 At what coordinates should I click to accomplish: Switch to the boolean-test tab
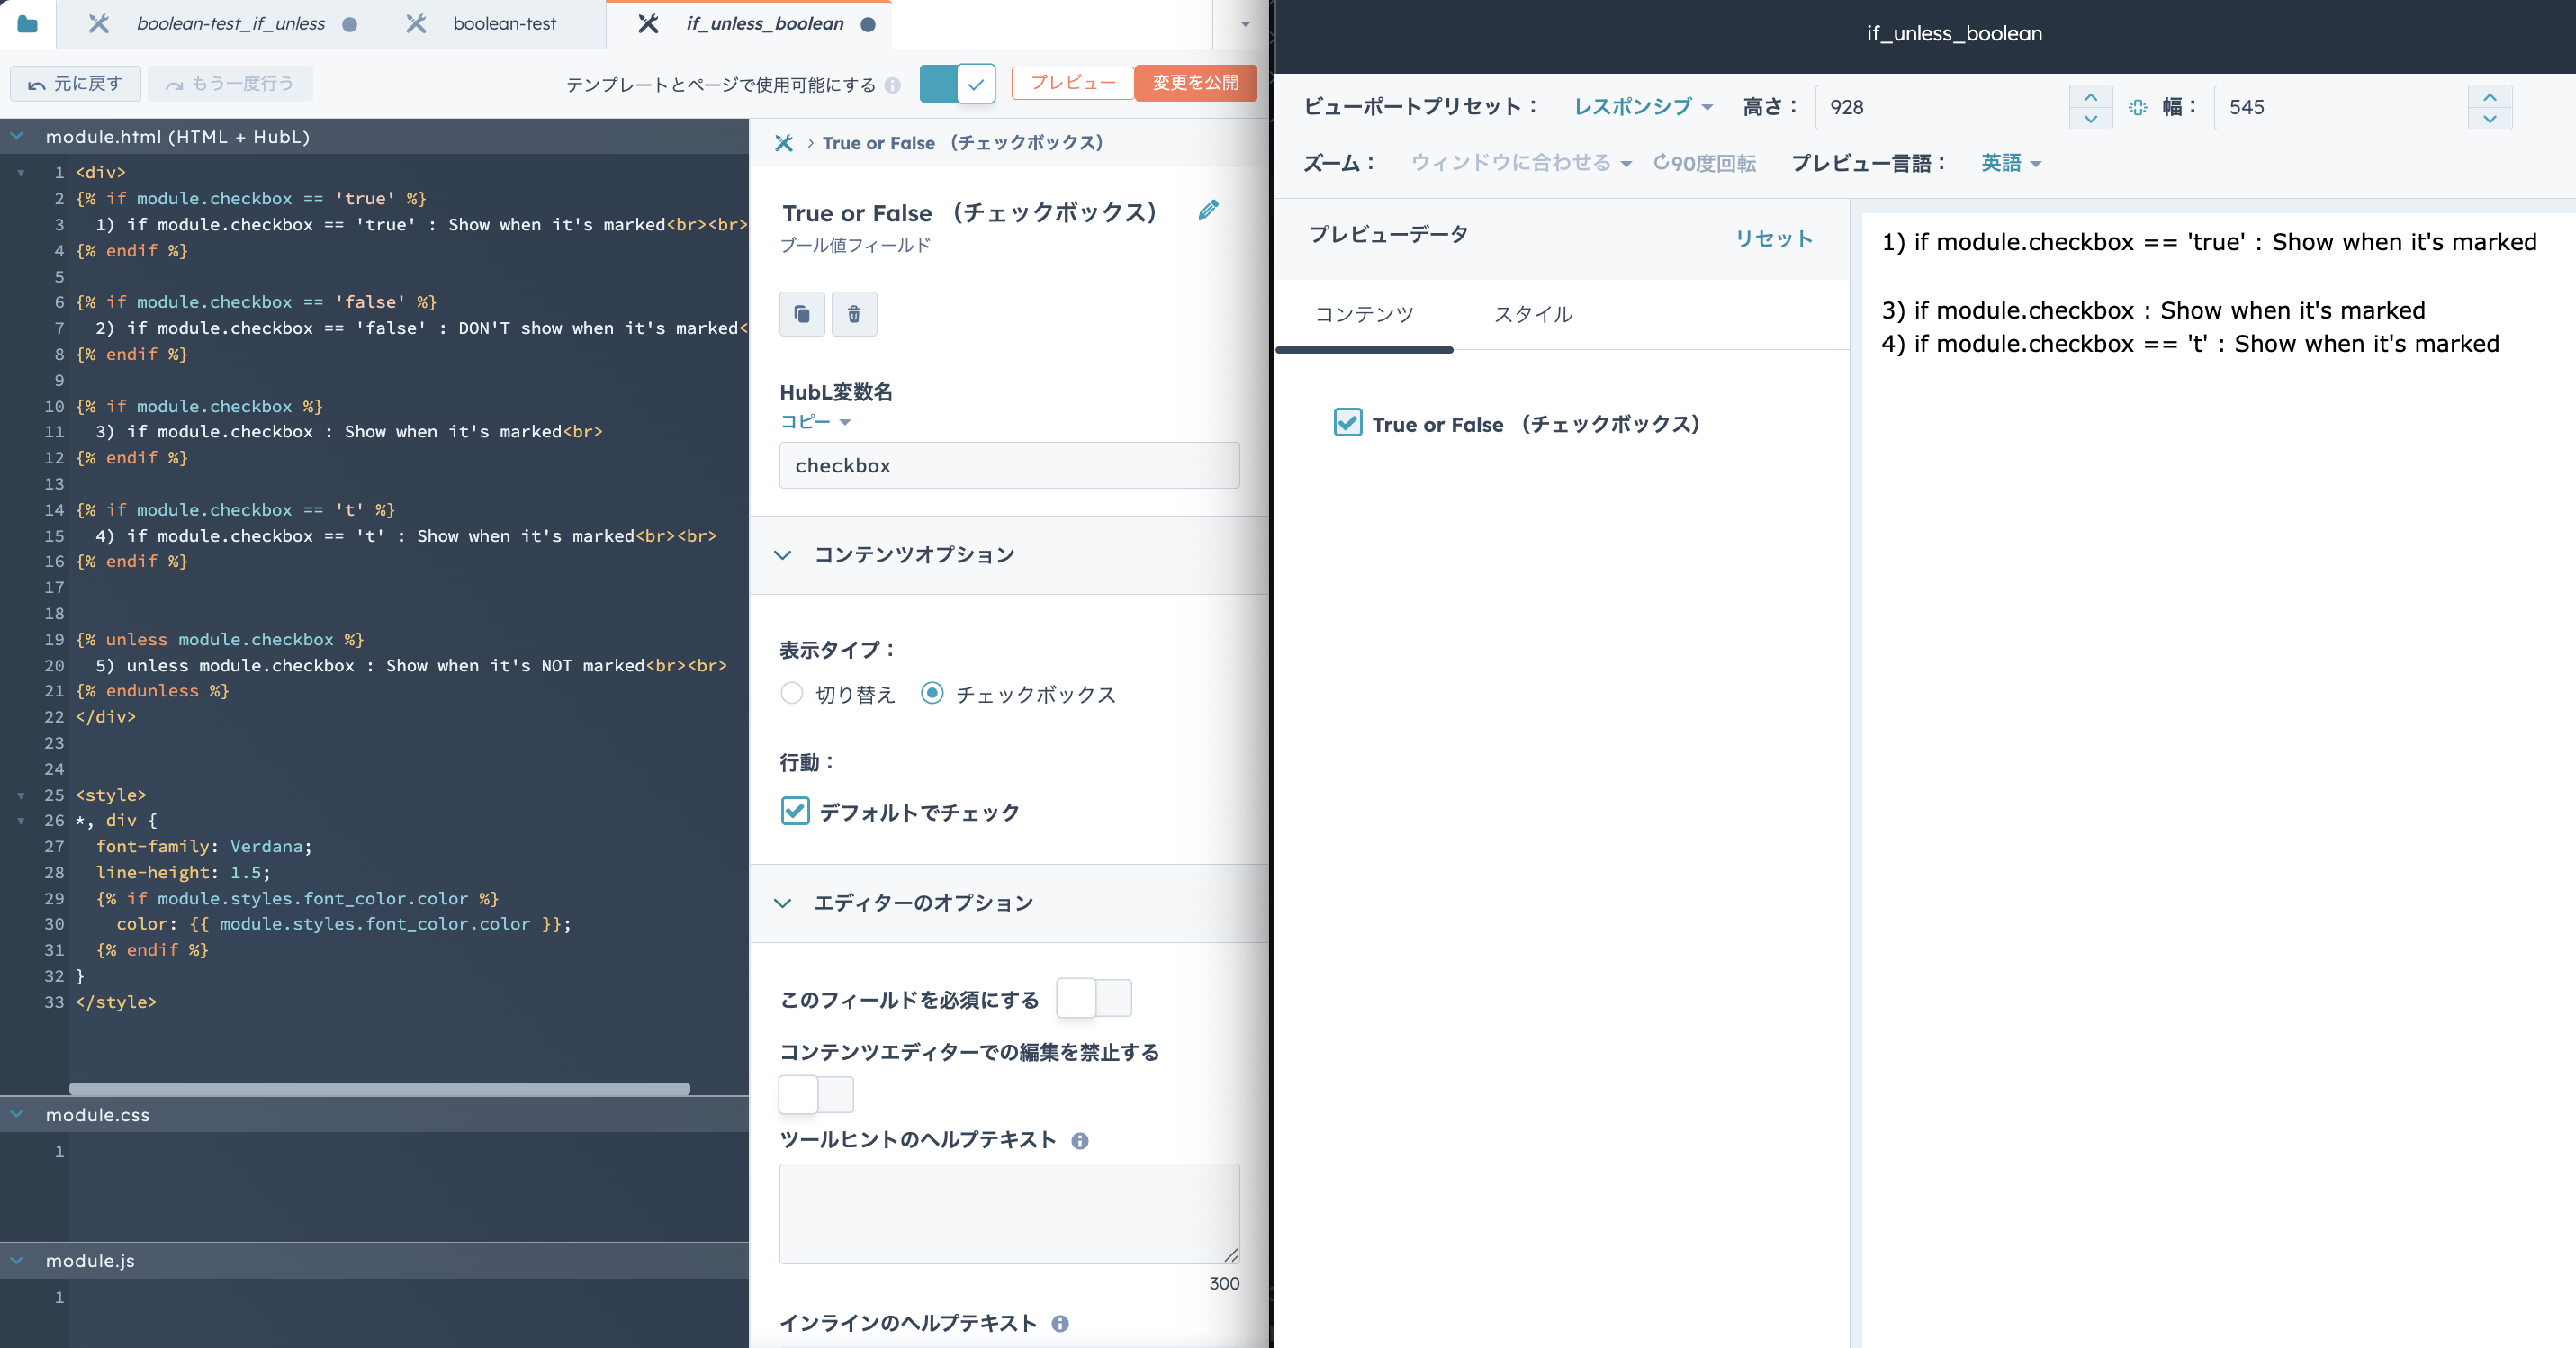[x=505, y=23]
